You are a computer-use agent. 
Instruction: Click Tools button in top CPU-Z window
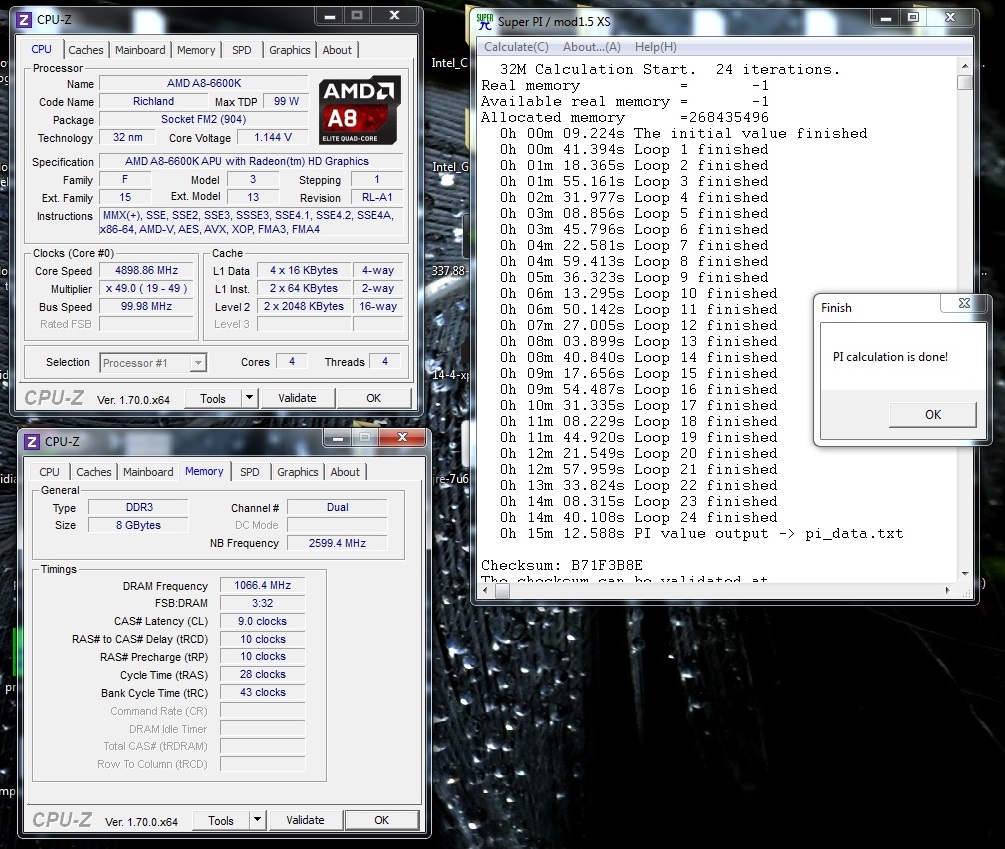213,399
